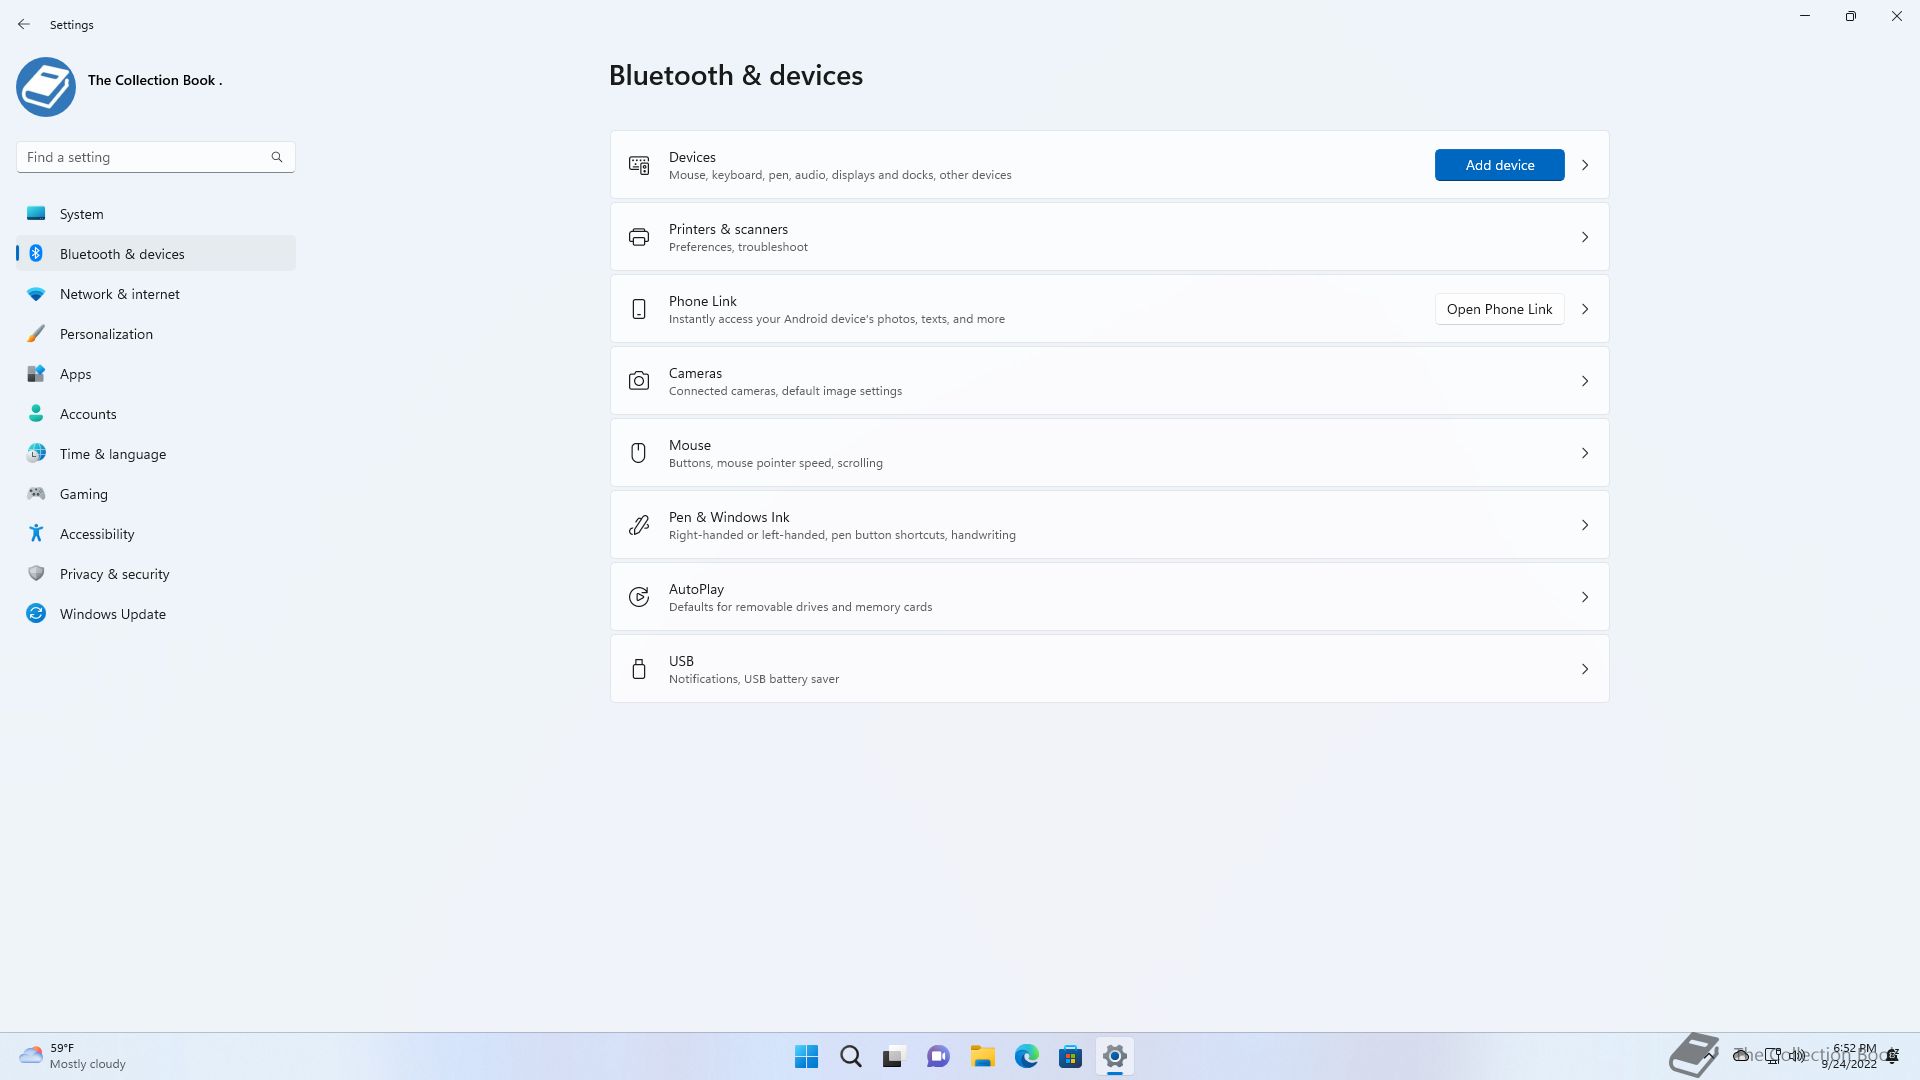Open the Devices settings text
This screenshot has width=1920, height=1080.
tap(692, 157)
